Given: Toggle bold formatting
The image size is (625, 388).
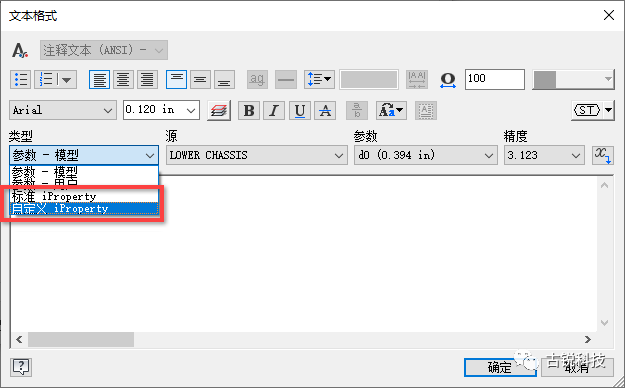Looking at the screenshot, I should tap(249, 110).
